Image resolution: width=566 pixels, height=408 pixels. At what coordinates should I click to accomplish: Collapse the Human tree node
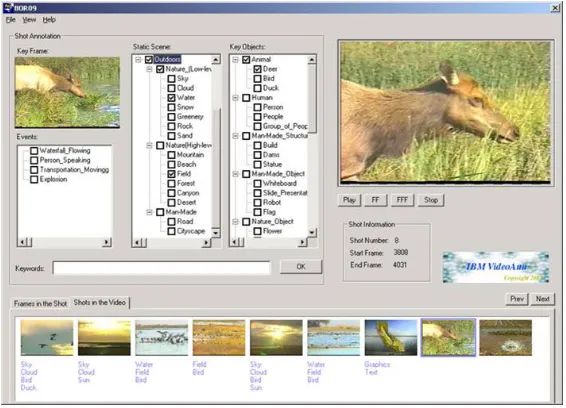click(x=235, y=97)
